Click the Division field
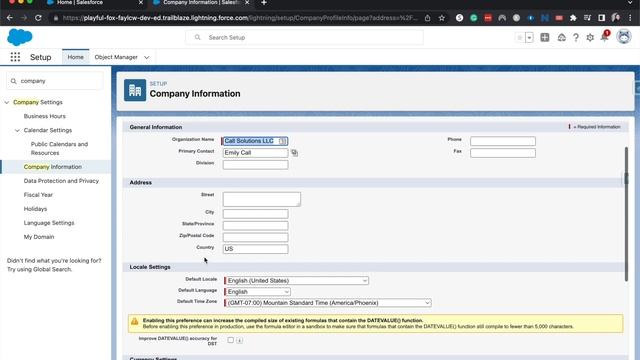640x360 pixels. 255,164
